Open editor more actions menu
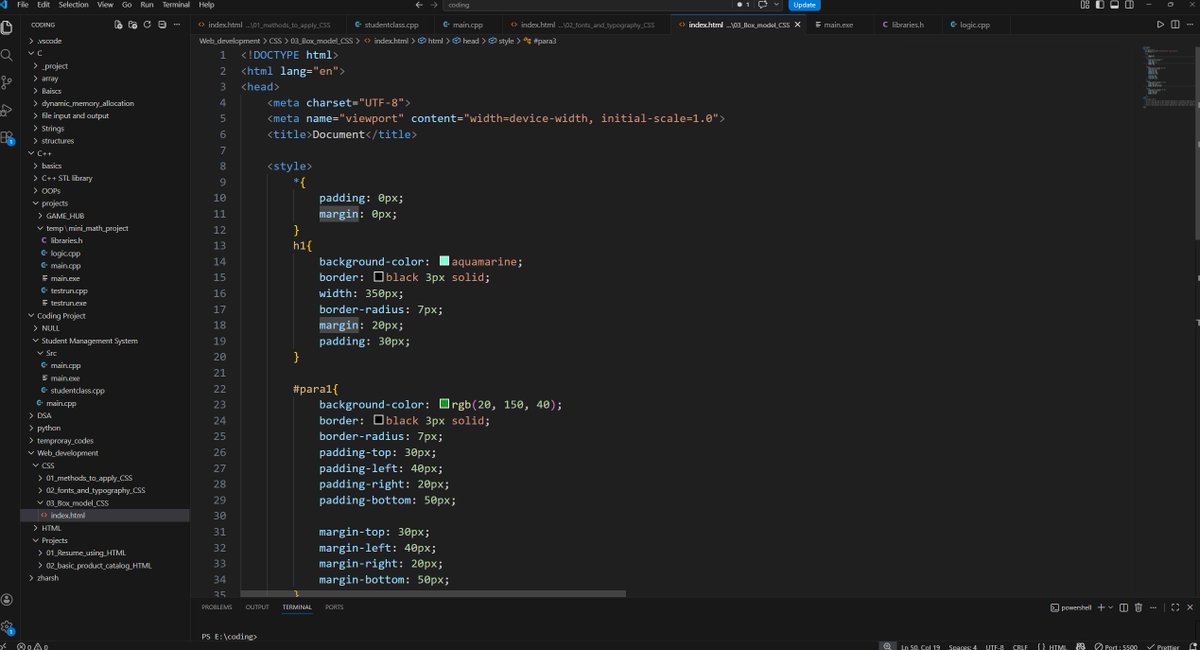This screenshot has height=650, width=1200. (x=1190, y=24)
